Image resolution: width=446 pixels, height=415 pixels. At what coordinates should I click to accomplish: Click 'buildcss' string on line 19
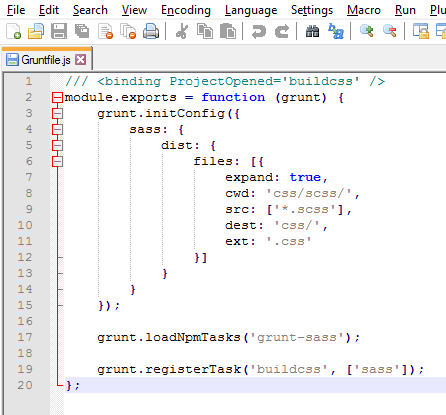(289, 369)
